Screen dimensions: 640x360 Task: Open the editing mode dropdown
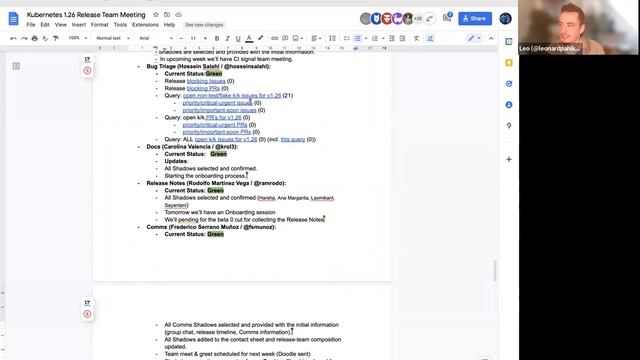474,38
